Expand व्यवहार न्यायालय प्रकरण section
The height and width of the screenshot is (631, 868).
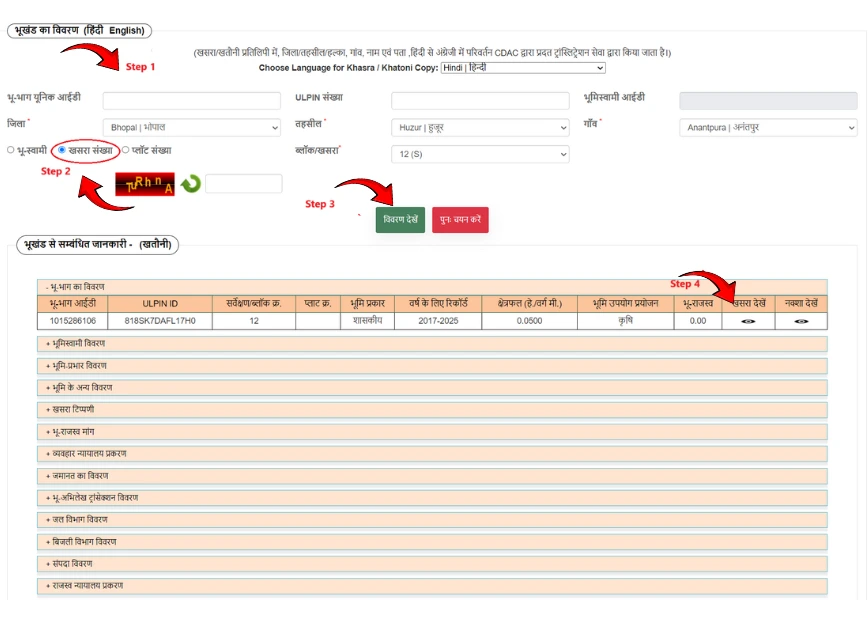click(432, 454)
